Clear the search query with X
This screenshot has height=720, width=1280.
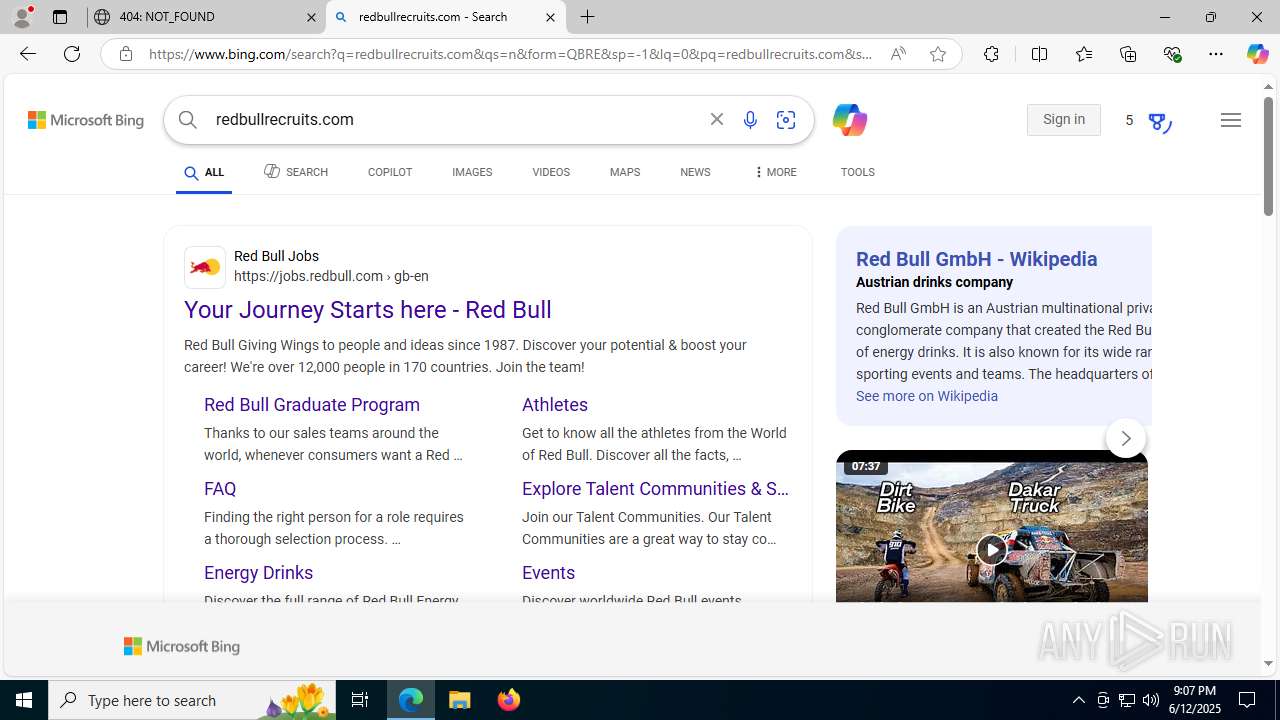(x=717, y=120)
